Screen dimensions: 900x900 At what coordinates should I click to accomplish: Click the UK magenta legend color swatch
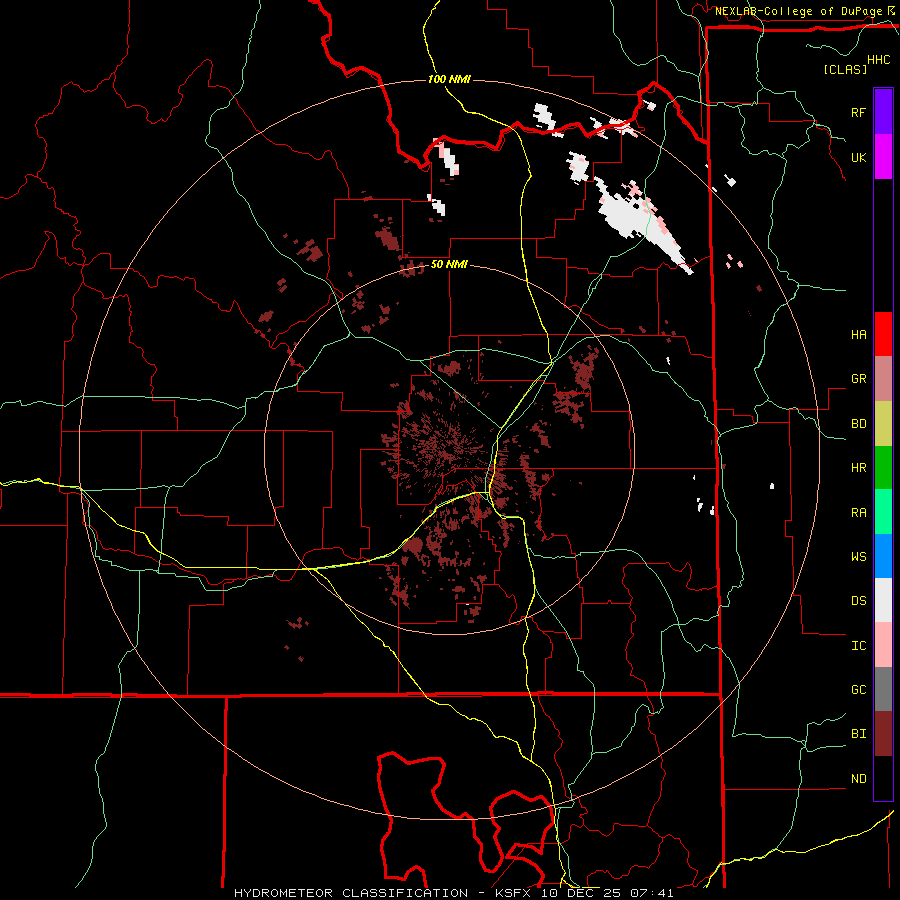(x=883, y=157)
